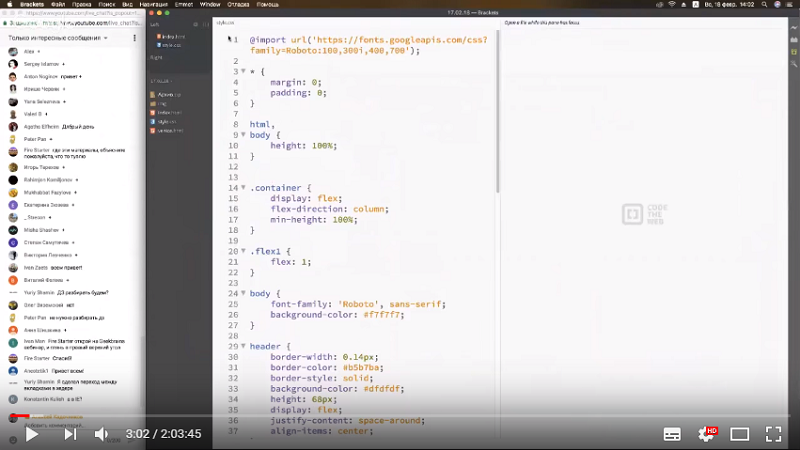Enter fullscreen mode
Viewport: 800px width, 450px height.
[773, 434]
